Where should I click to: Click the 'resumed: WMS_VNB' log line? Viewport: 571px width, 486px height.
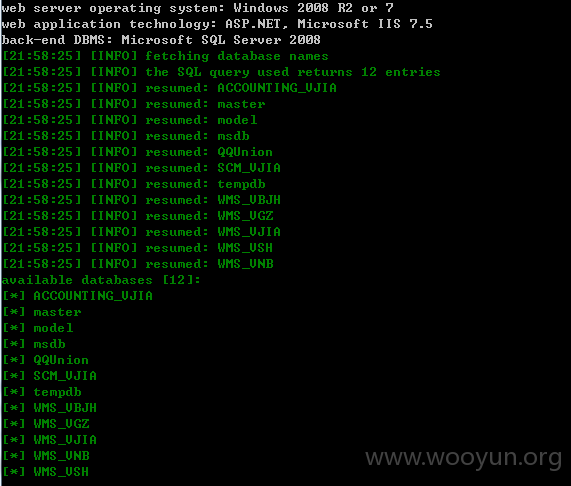click(x=138, y=264)
